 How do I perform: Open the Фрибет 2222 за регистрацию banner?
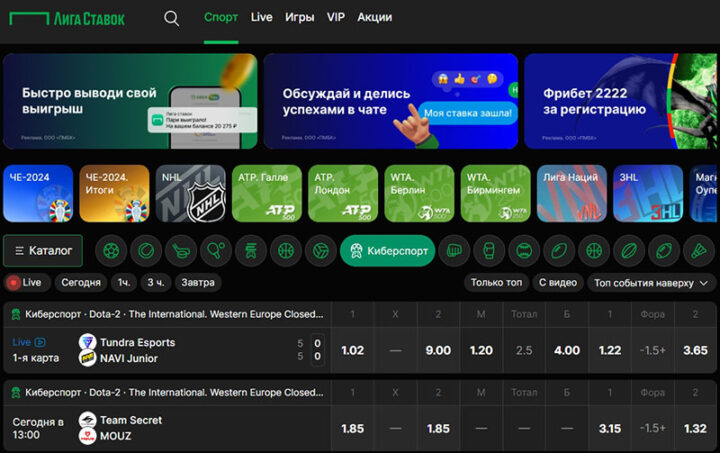620,101
